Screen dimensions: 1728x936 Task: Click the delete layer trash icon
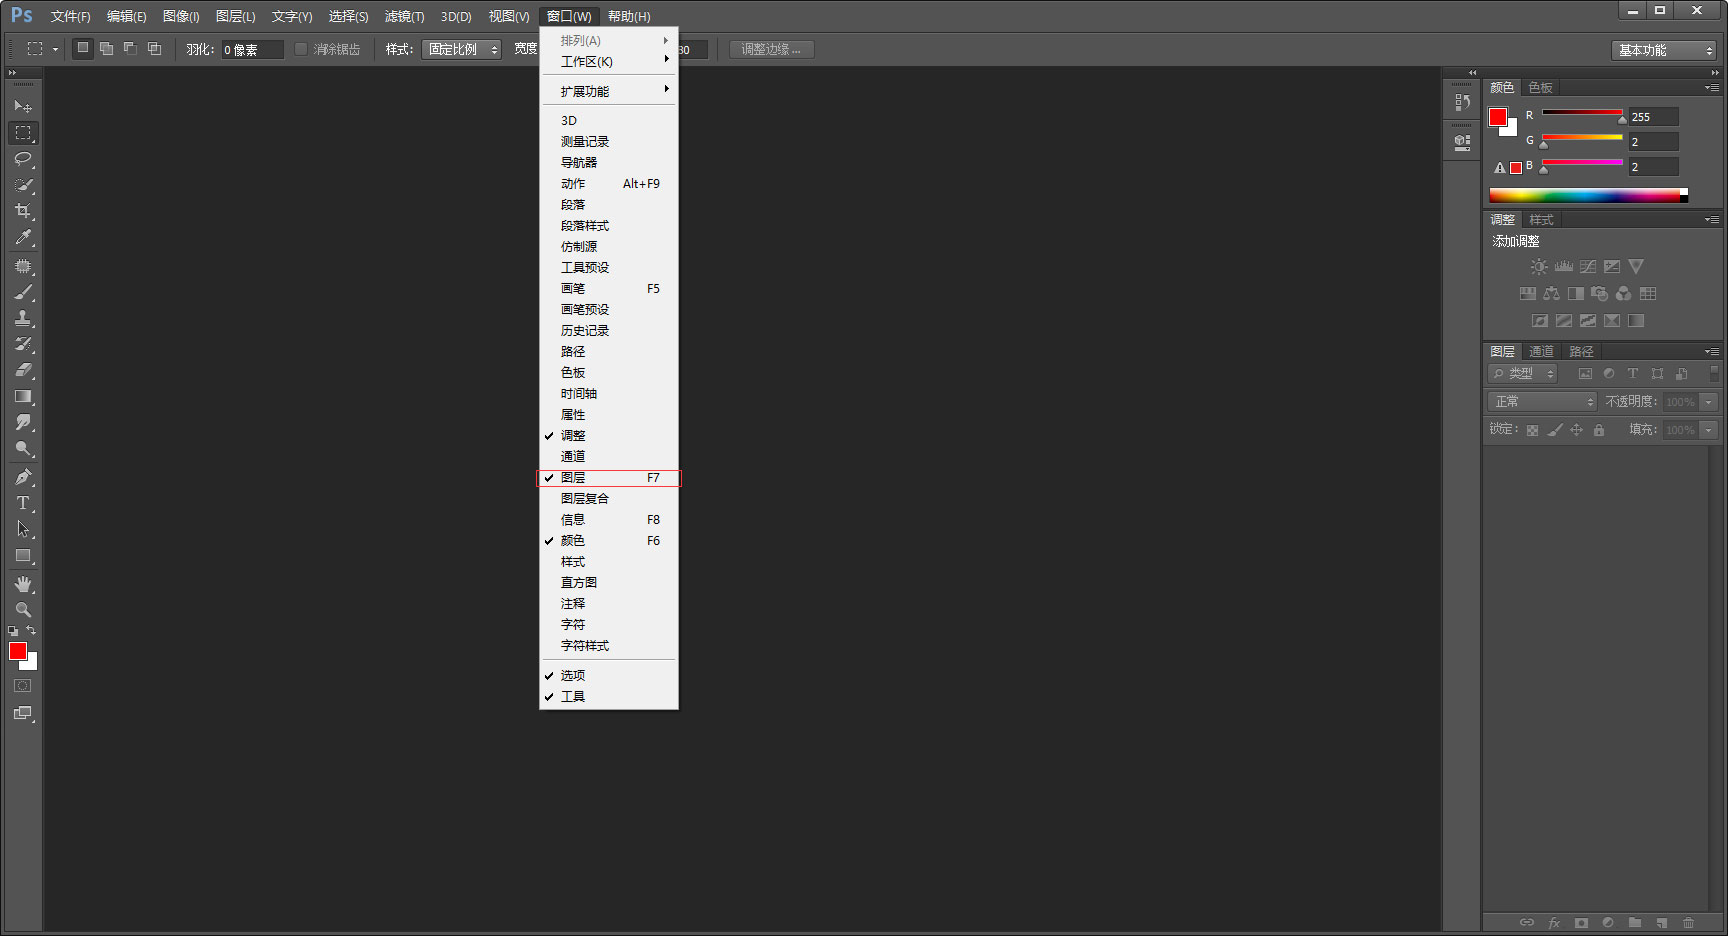coord(1689,923)
